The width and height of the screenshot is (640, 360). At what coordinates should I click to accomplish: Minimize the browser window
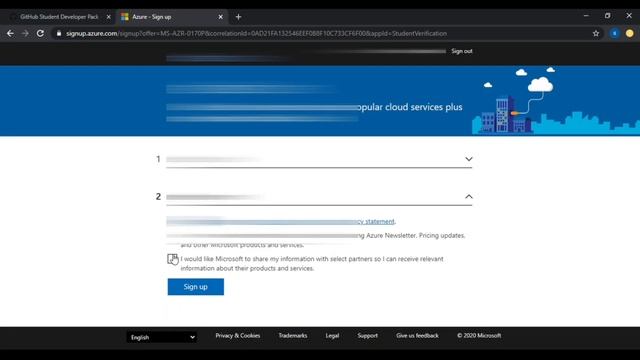coord(586,16)
